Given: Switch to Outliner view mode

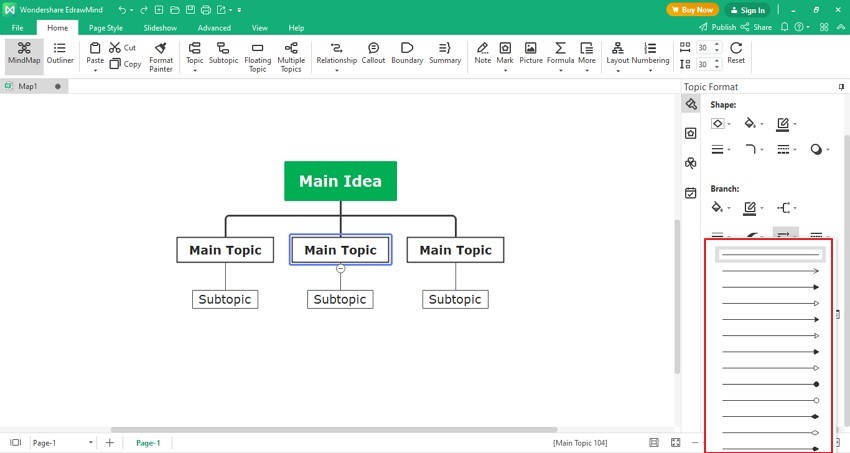Looking at the screenshot, I should pos(60,53).
